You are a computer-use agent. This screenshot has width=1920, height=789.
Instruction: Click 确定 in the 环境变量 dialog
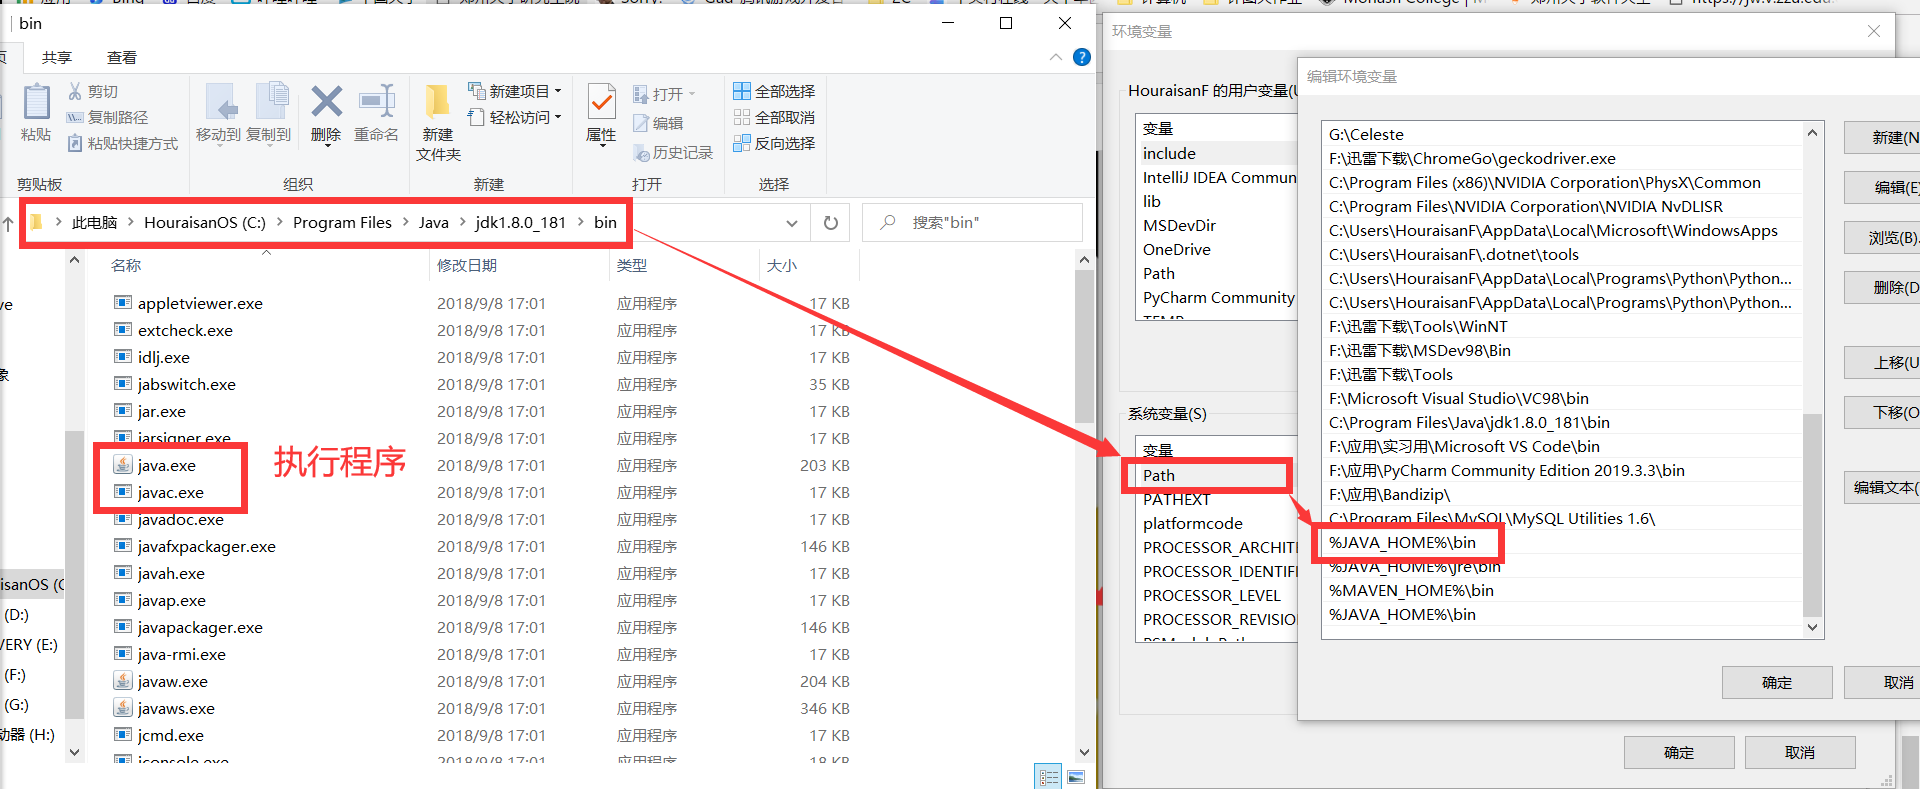coord(1679,753)
